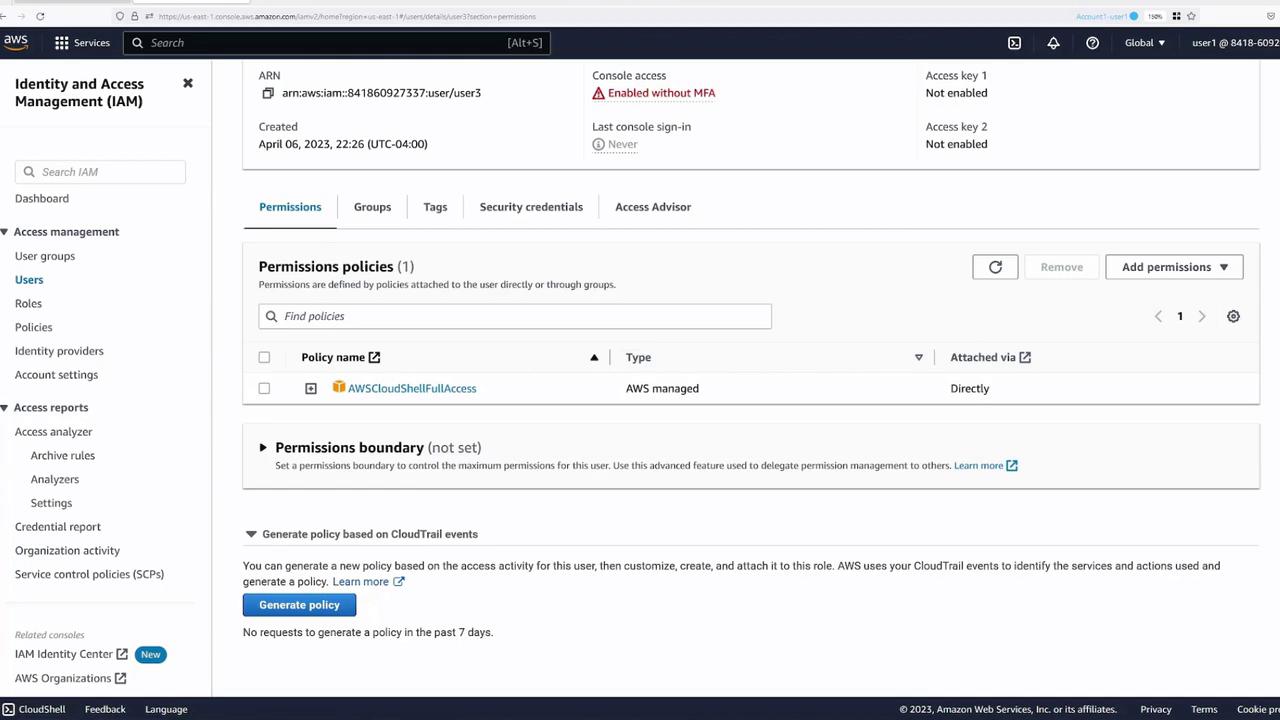Click the external link icon beside Policy name
The height and width of the screenshot is (720, 1280).
click(x=374, y=357)
